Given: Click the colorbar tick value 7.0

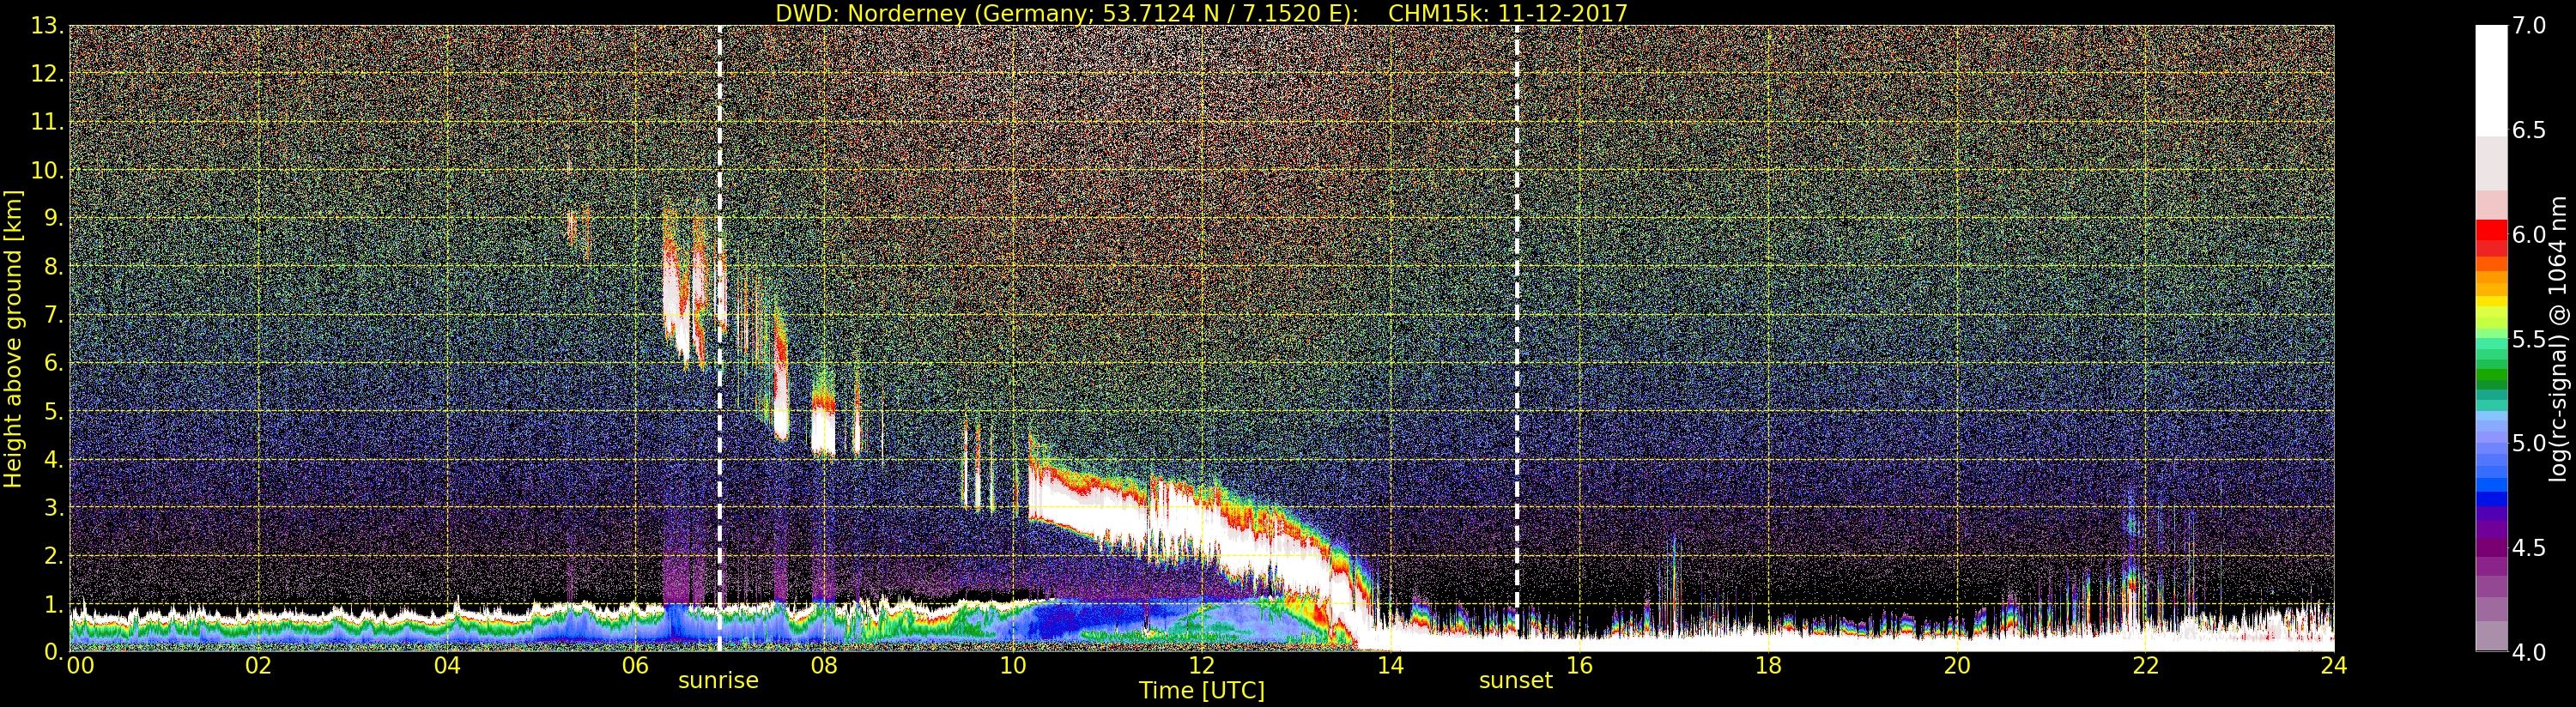Looking at the screenshot, I should pos(2528,25).
